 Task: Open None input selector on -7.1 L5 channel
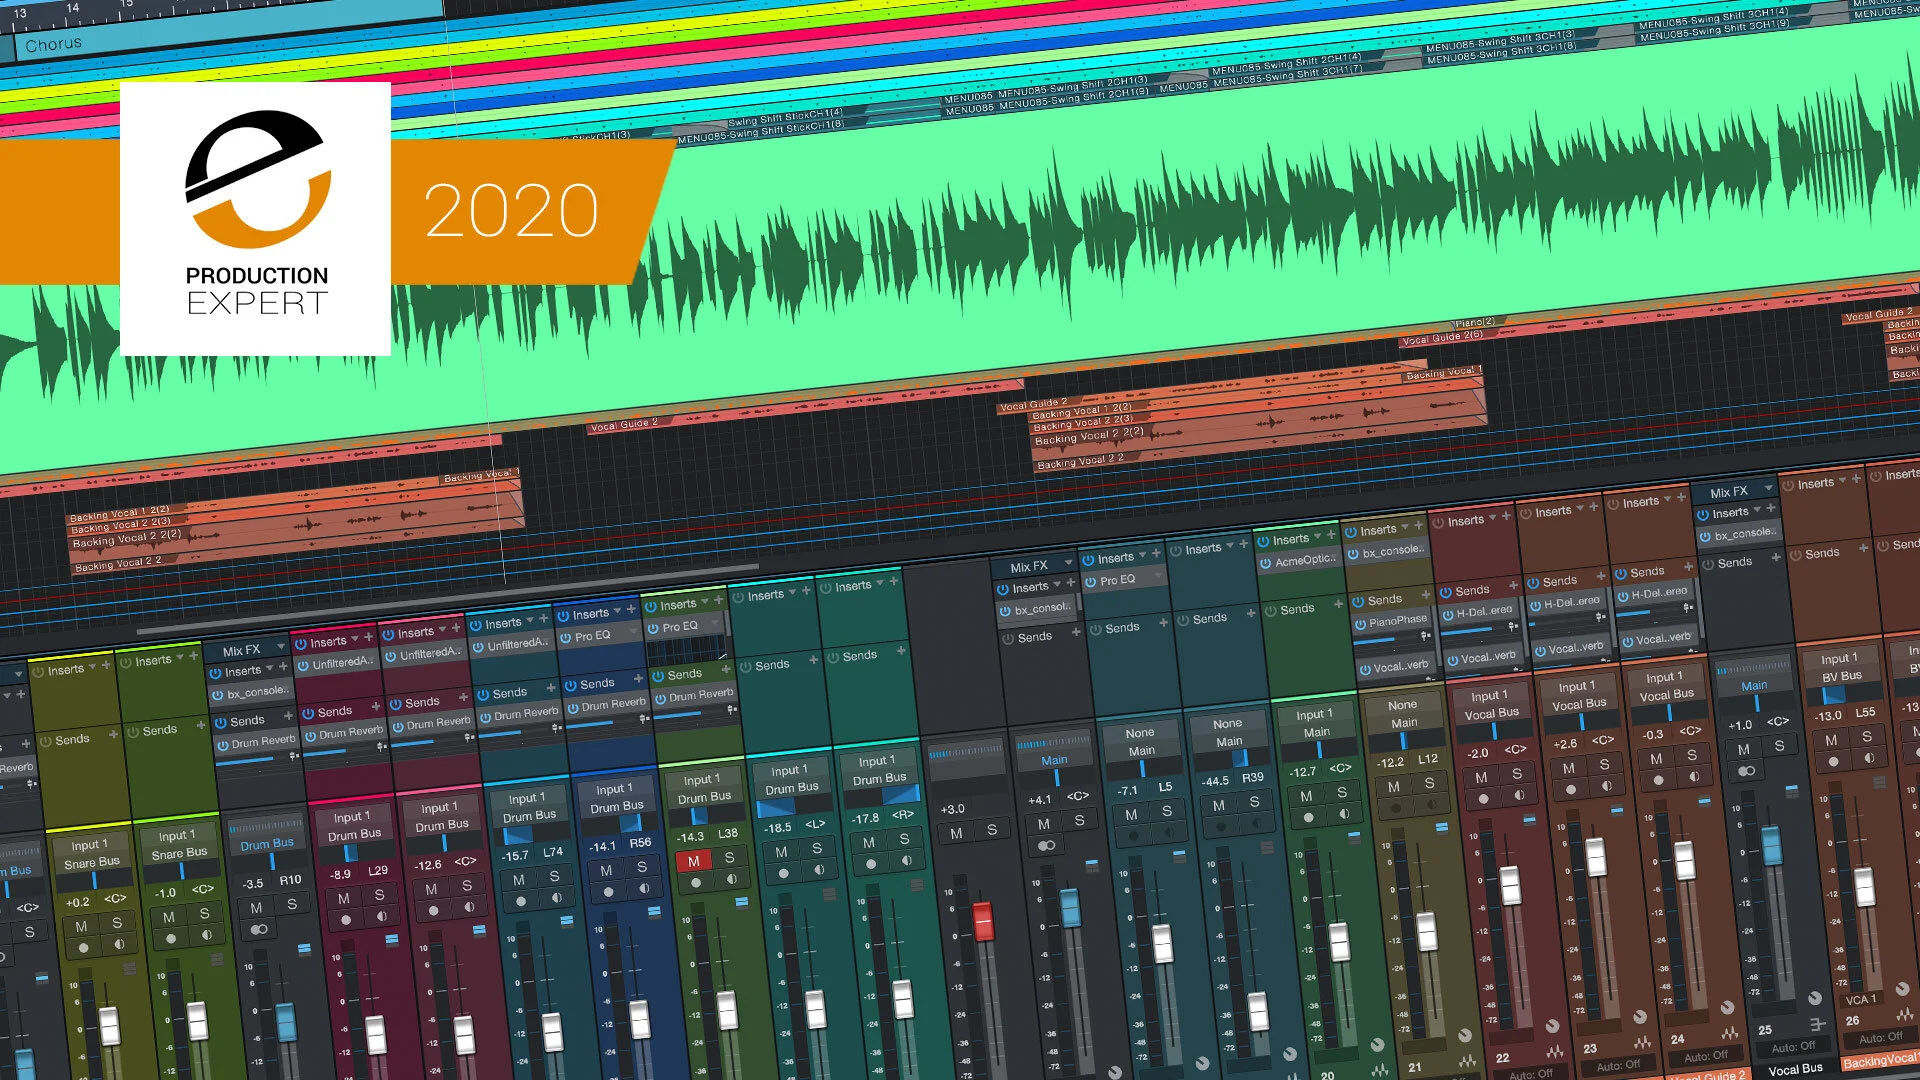coord(1139,733)
